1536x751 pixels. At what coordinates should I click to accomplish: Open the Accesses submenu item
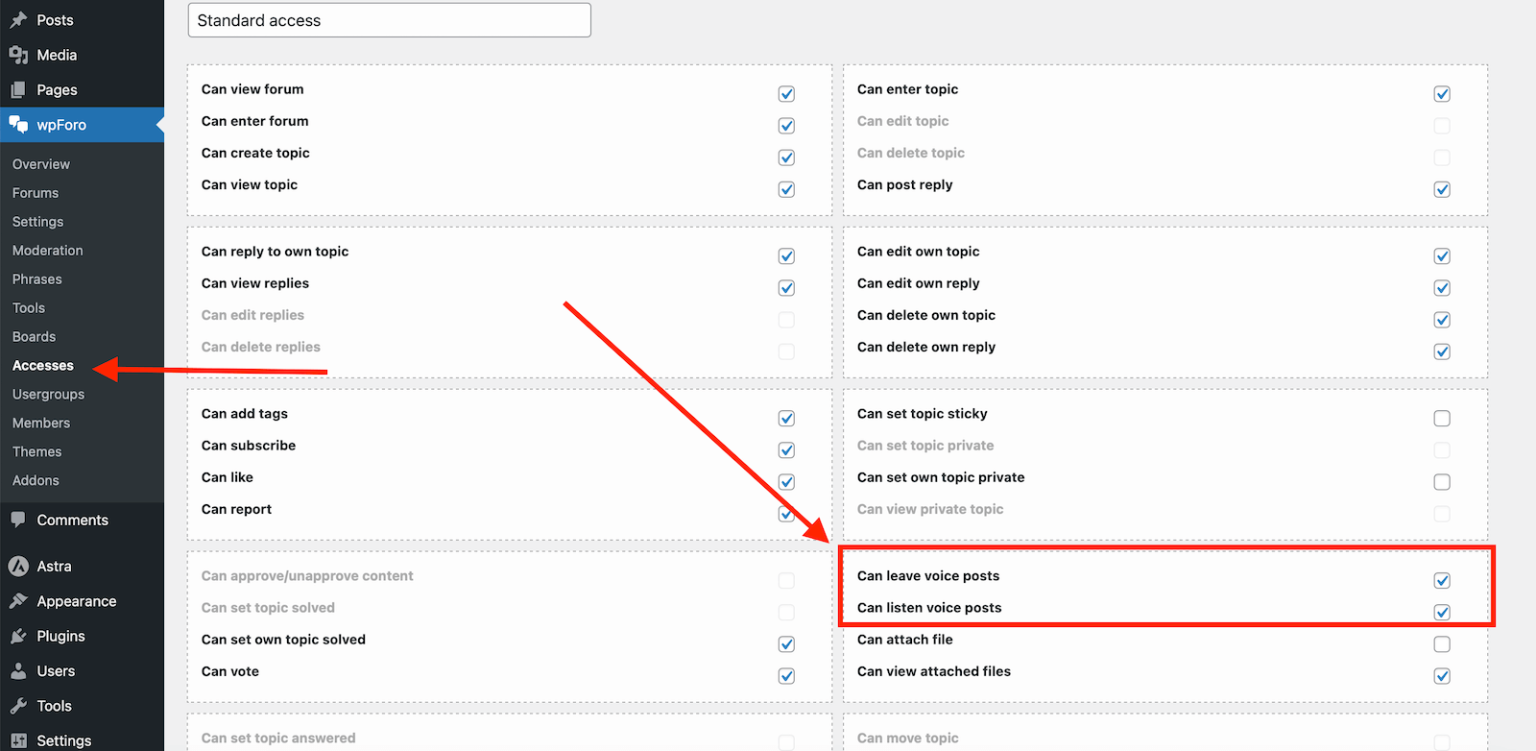point(43,366)
